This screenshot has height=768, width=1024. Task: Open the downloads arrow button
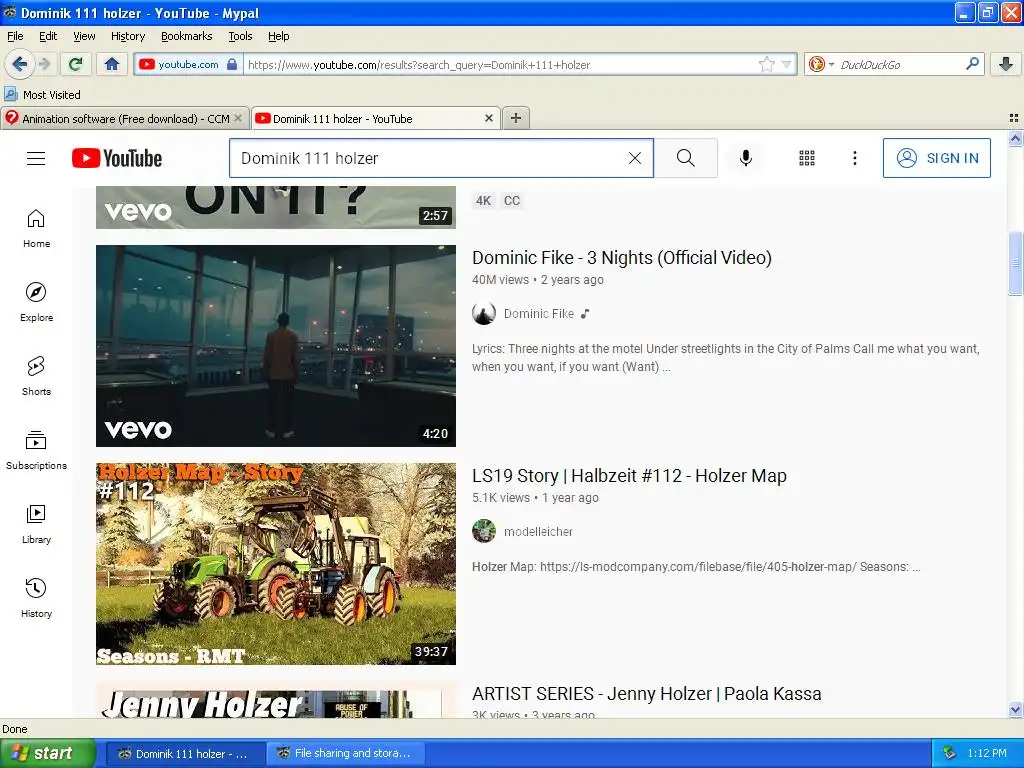1006,64
